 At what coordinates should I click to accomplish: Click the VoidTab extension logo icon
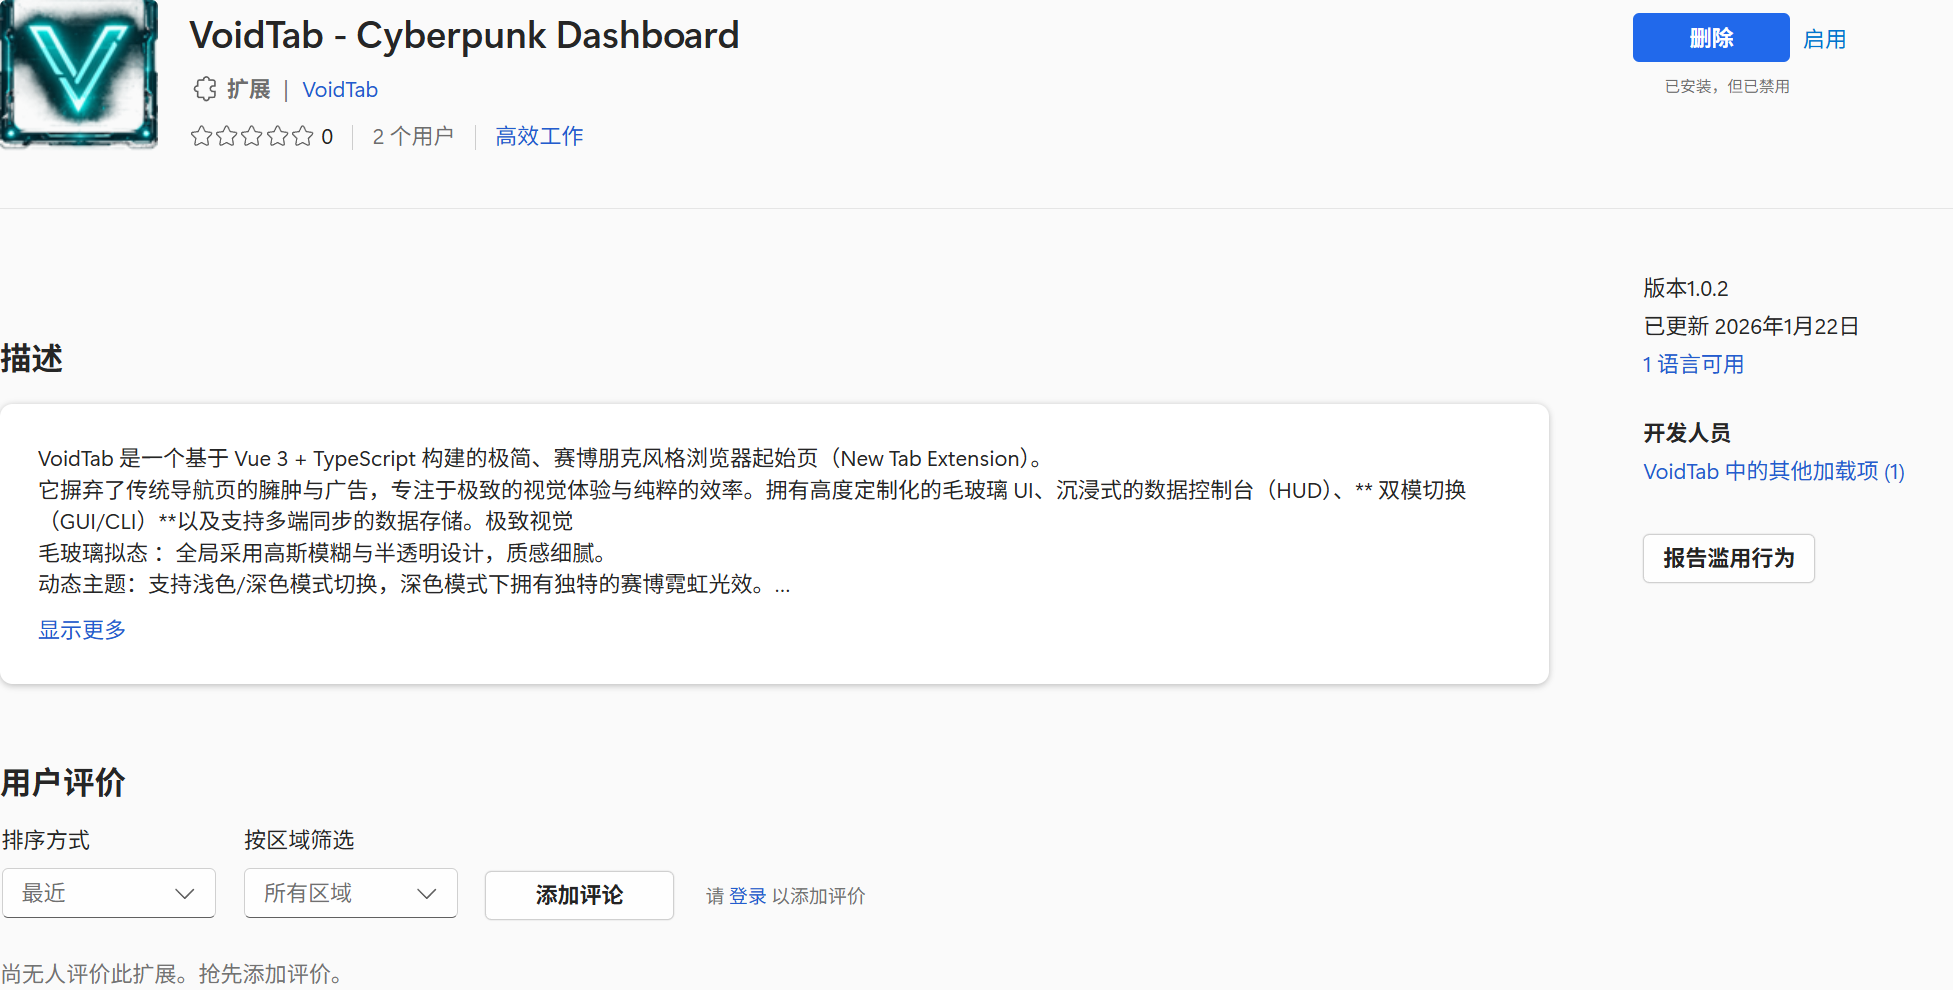click(79, 73)
